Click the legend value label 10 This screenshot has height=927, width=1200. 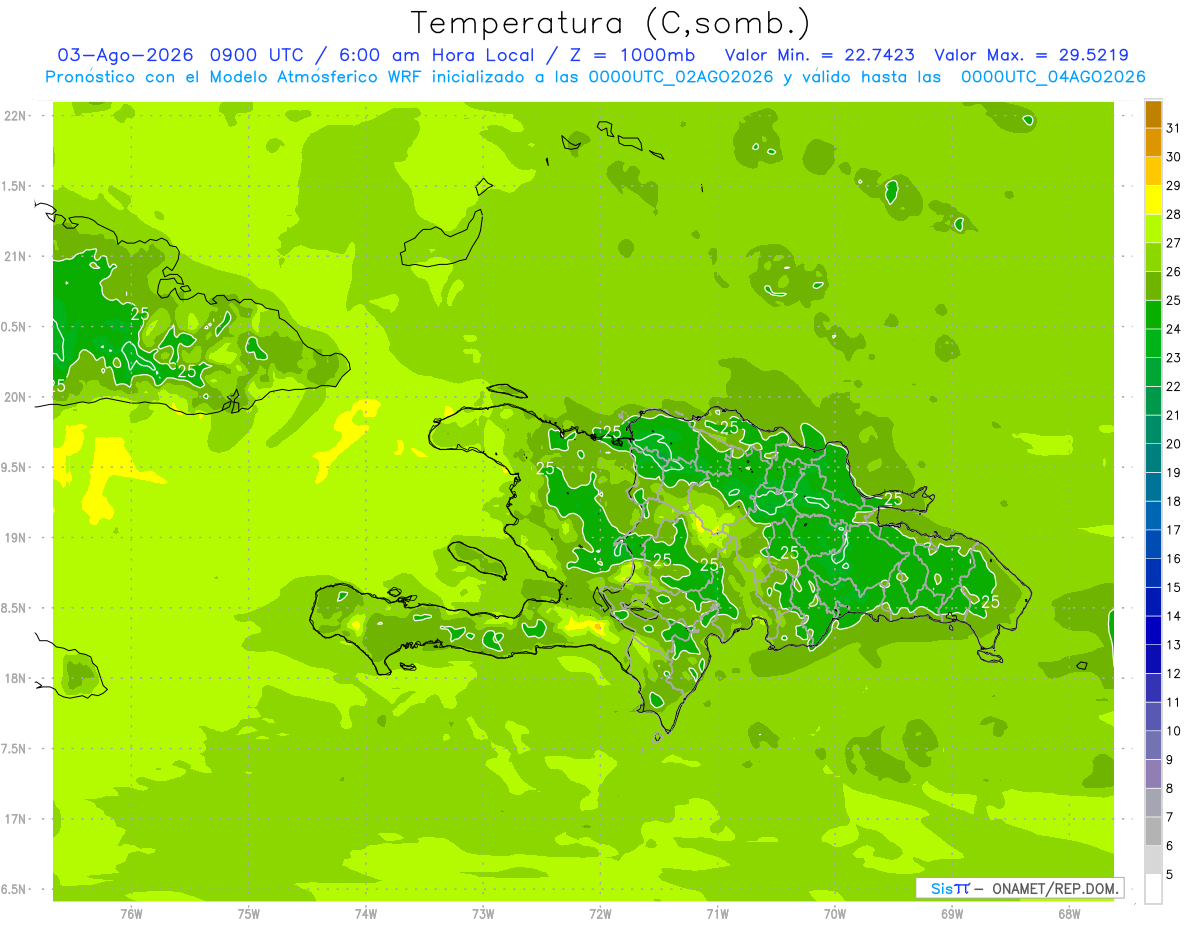1173,731
